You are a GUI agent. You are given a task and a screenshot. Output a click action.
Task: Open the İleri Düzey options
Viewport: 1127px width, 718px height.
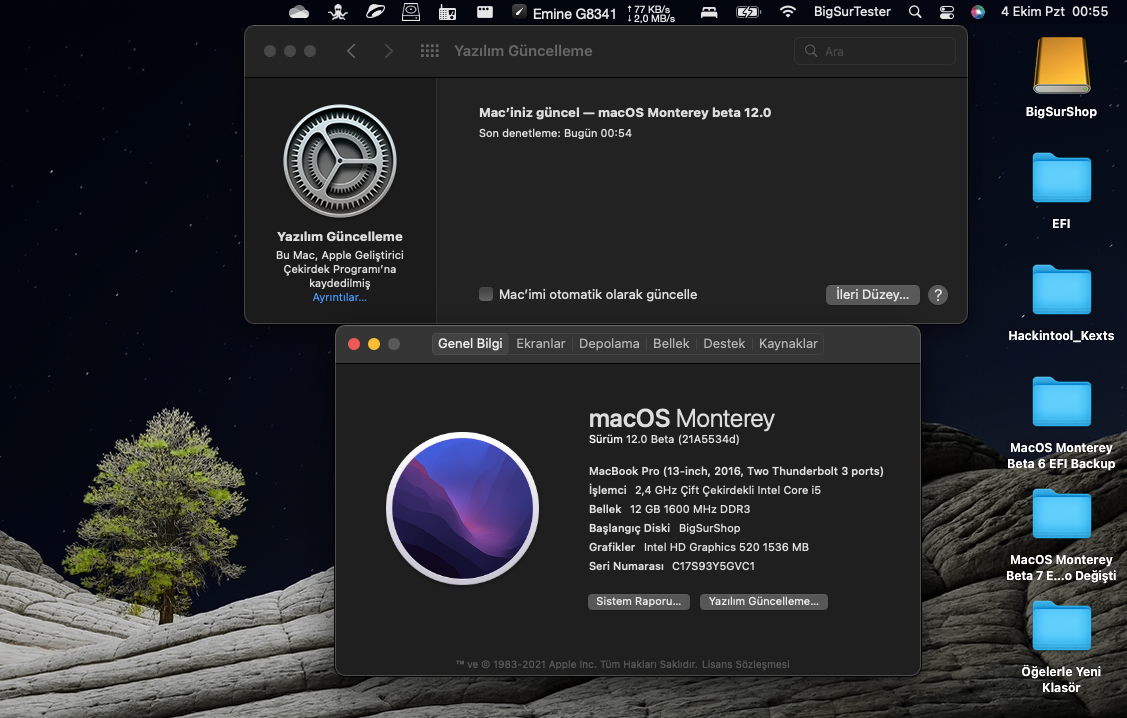[872, 295]
